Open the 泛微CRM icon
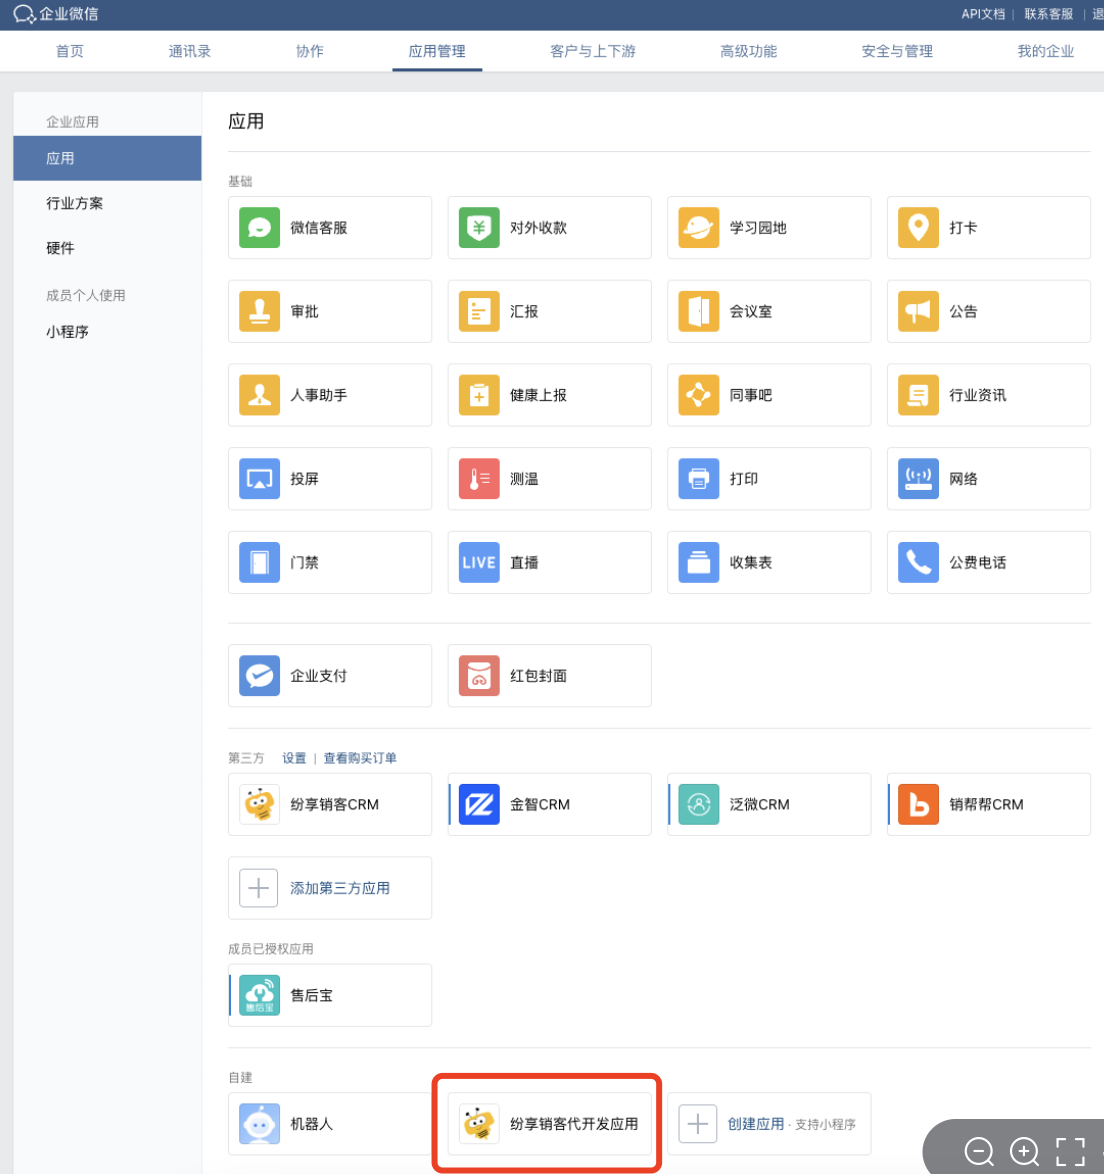 pos(698,805)
